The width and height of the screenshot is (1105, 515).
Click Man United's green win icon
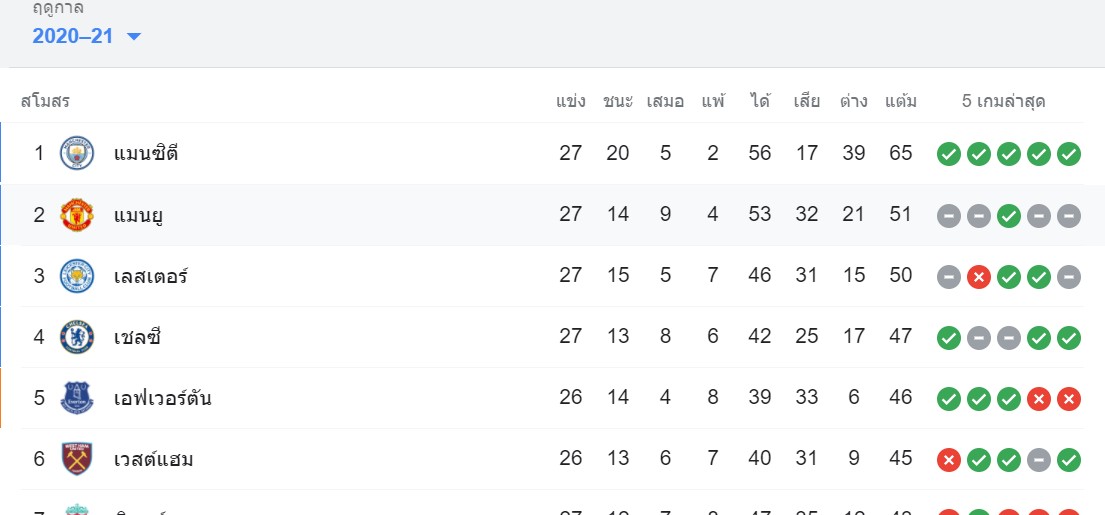1008,216
